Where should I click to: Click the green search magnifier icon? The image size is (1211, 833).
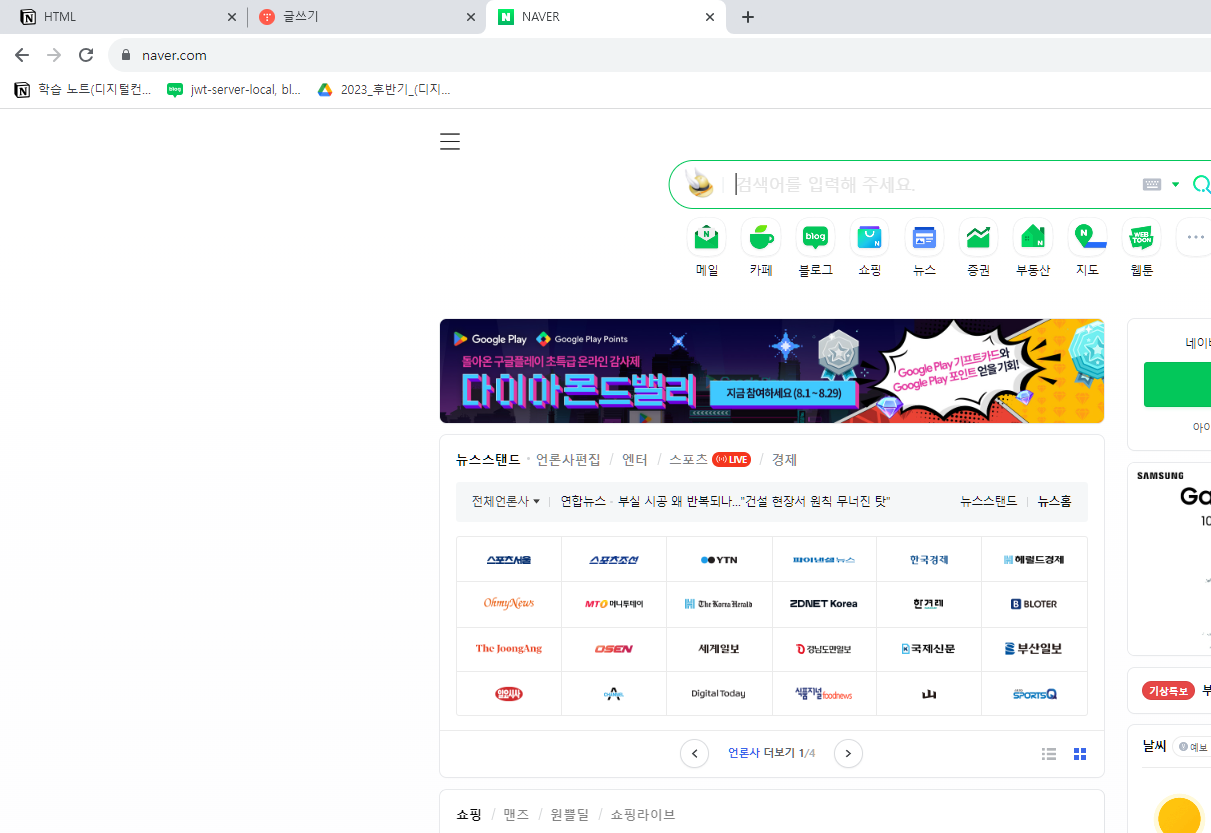[x=1201, y=184]
